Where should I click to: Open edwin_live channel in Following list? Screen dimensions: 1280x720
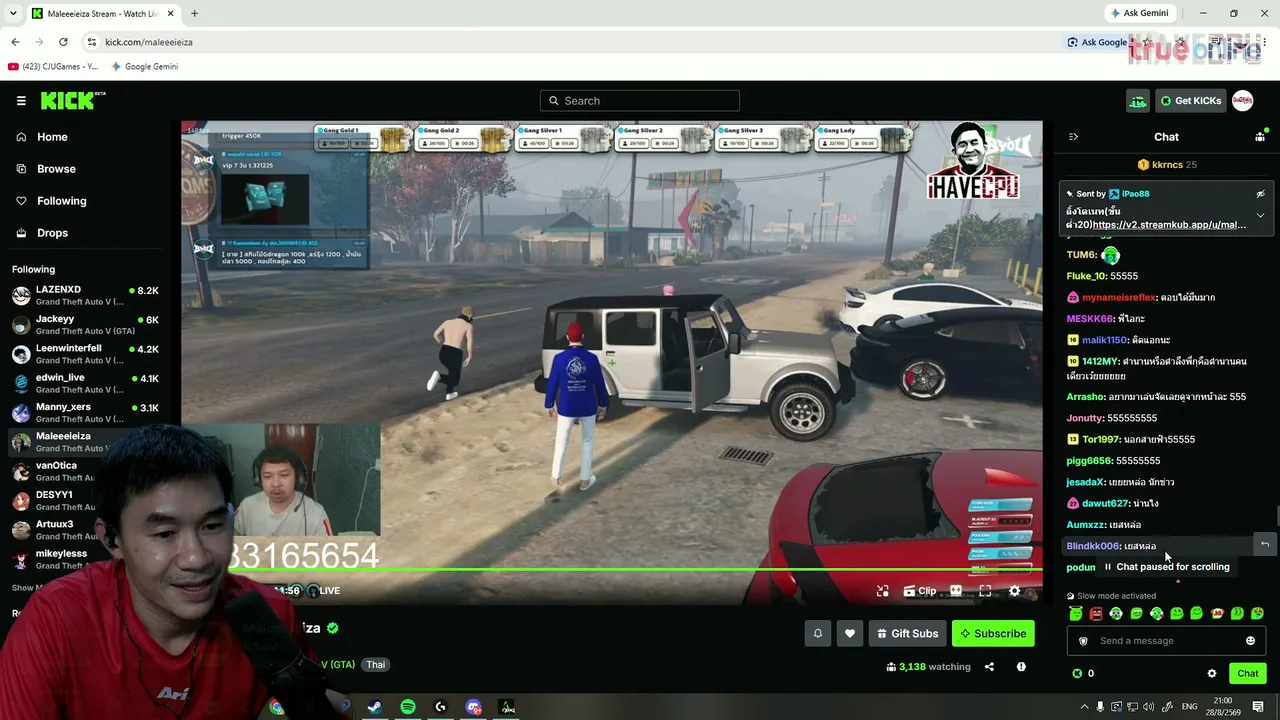[87, 383]
